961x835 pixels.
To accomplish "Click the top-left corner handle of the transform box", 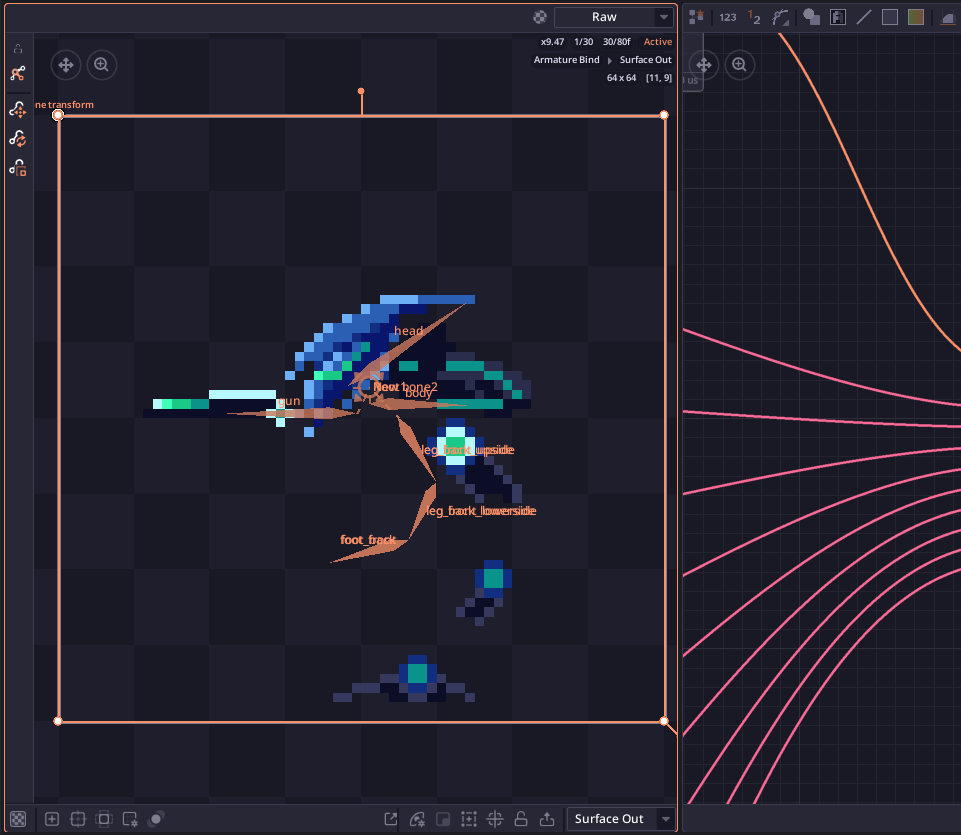I will [x=58, y=115].
